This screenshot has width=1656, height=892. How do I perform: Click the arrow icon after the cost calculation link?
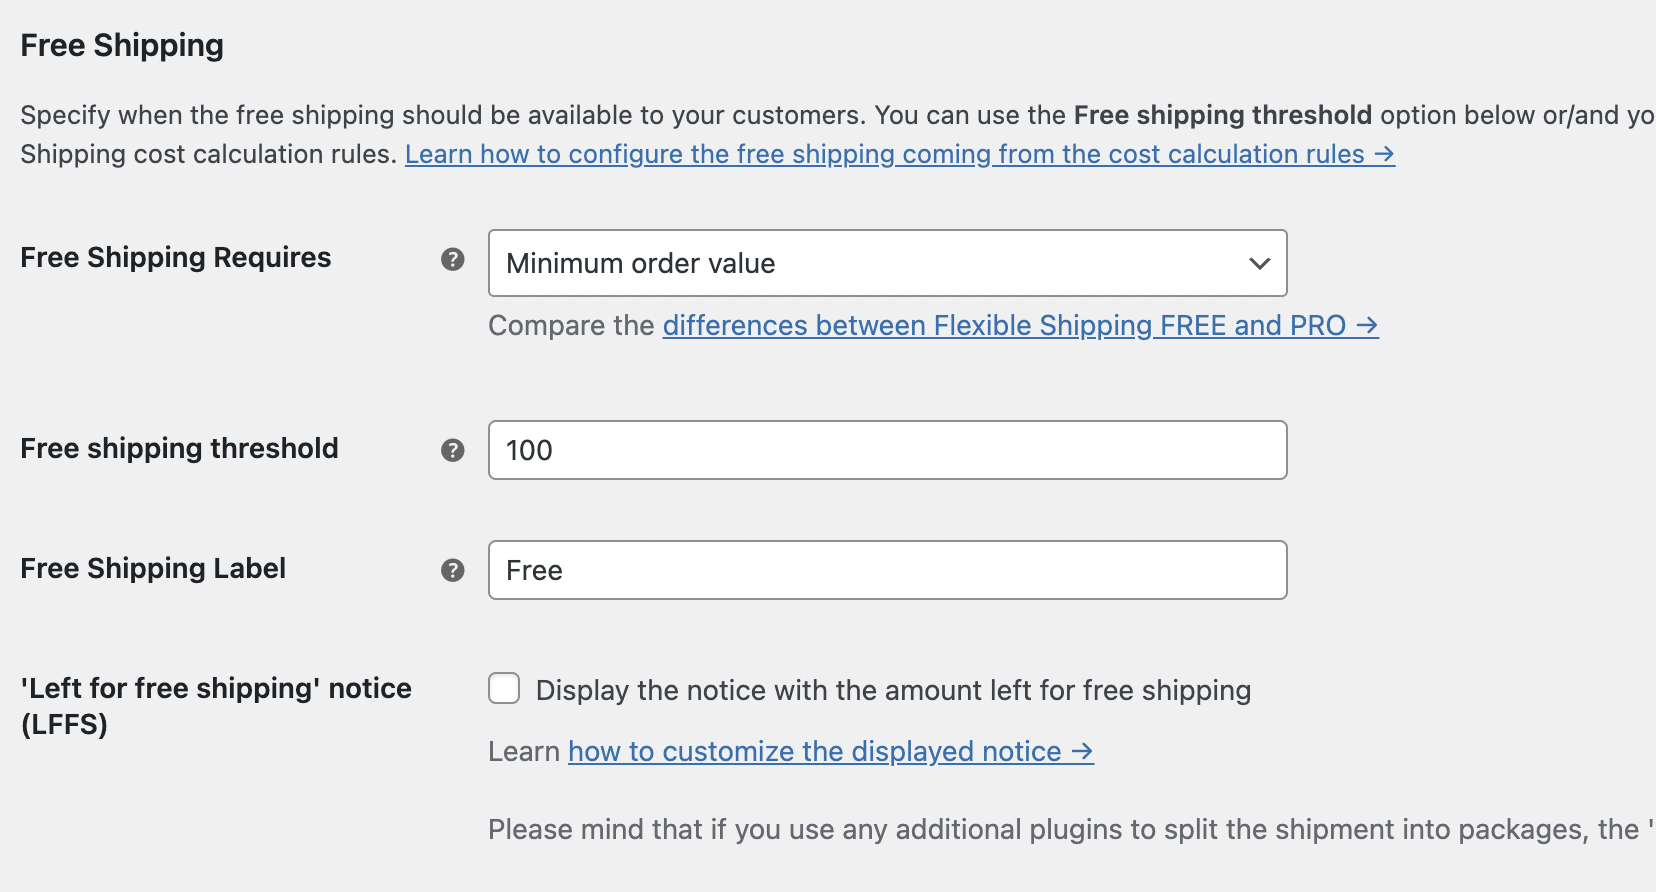click(x=1384, y=154)
